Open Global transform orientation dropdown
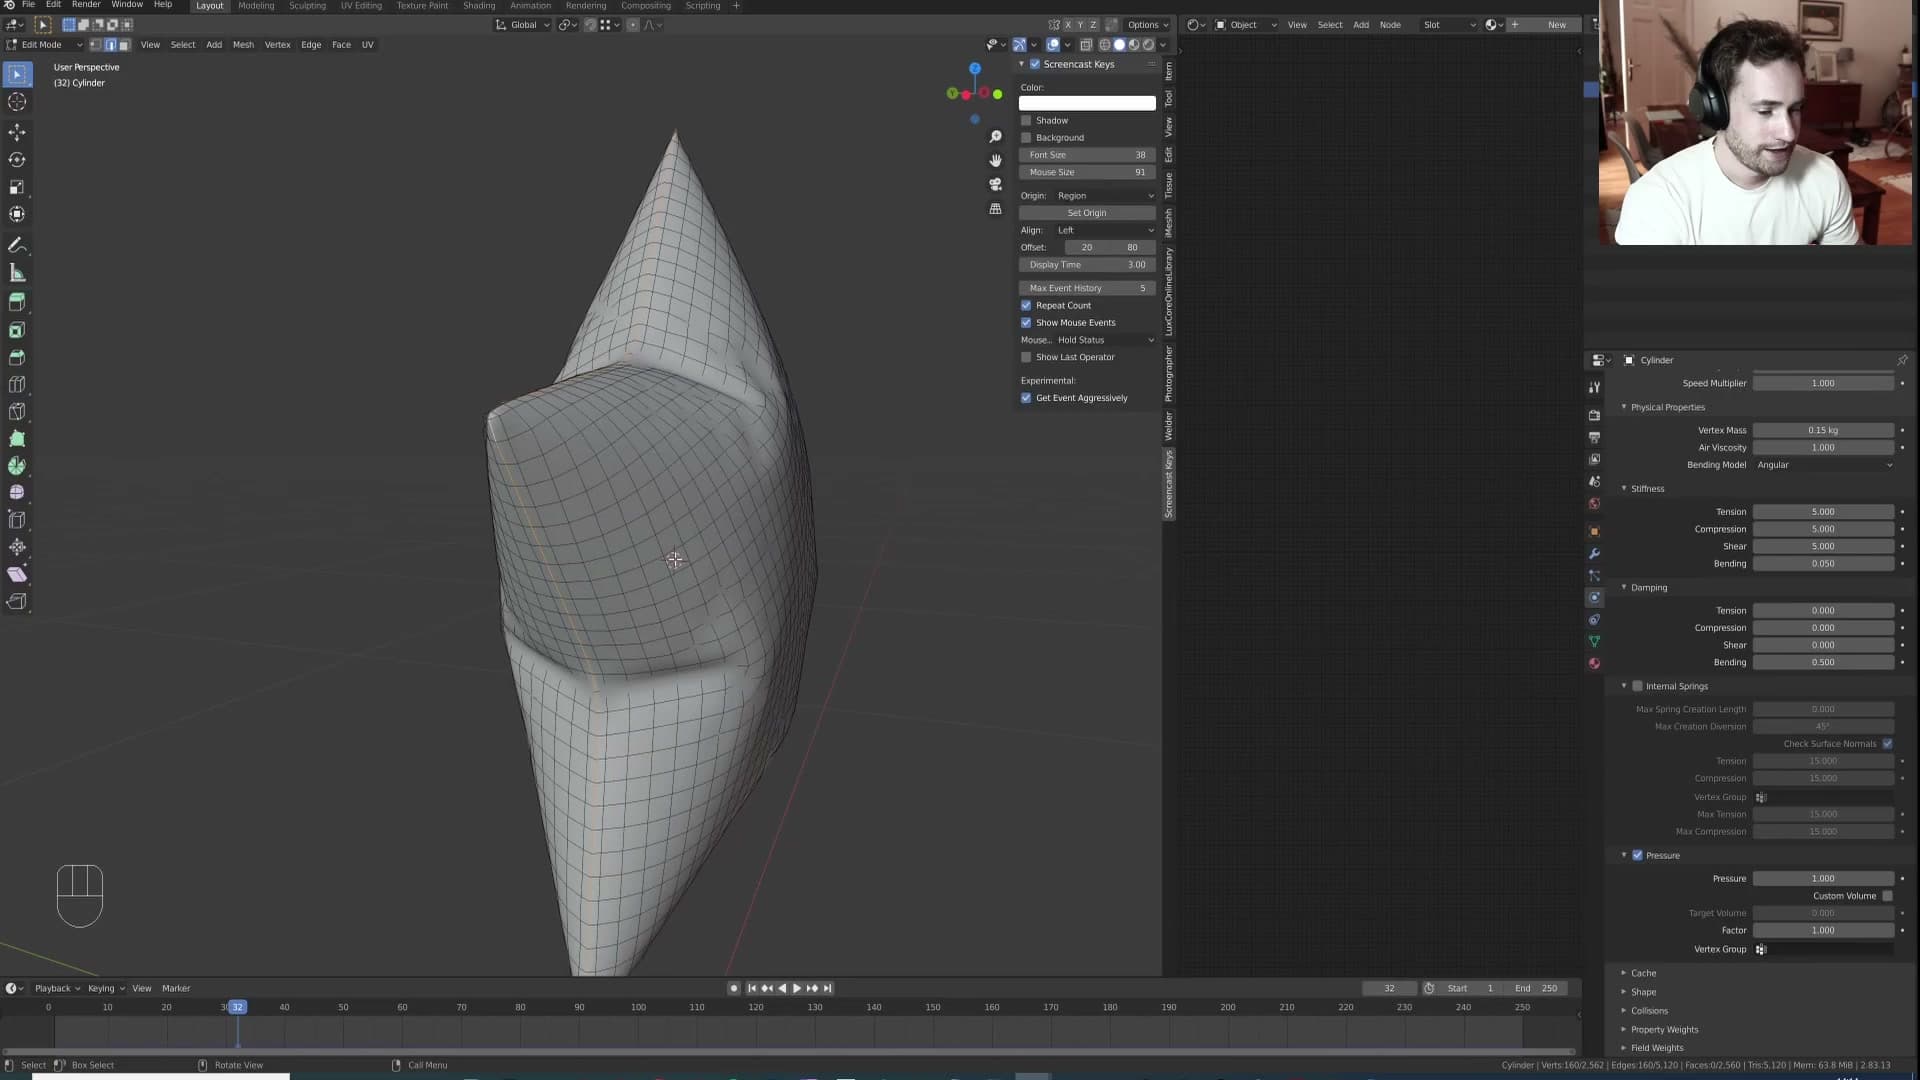 click(x=523, y=25)
